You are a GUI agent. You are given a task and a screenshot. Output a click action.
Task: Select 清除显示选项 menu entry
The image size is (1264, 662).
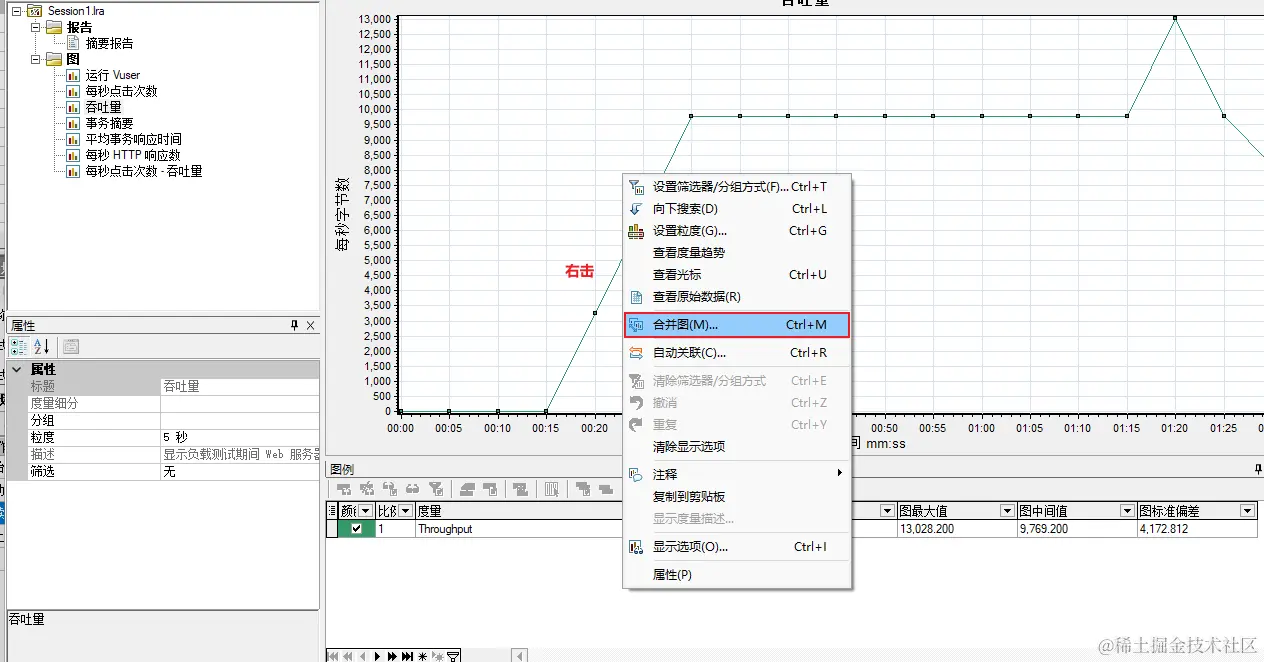(737, 447)
